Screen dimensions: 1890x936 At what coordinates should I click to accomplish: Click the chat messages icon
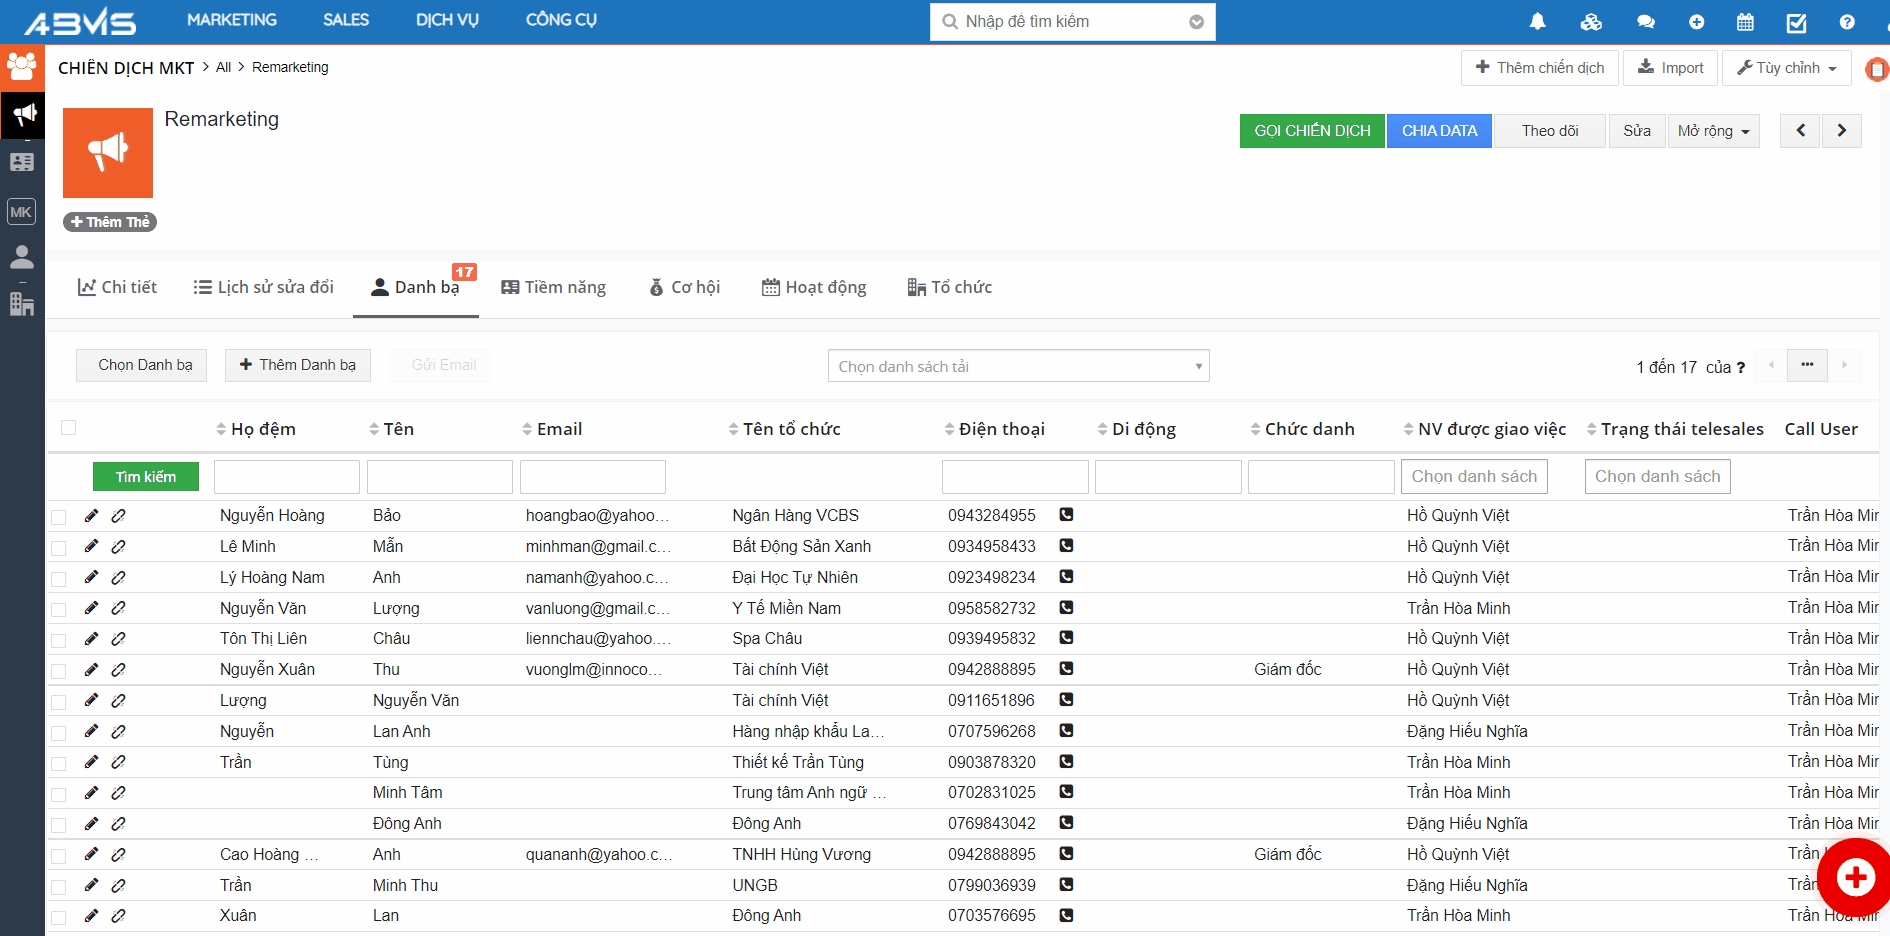click(1645, 22)
